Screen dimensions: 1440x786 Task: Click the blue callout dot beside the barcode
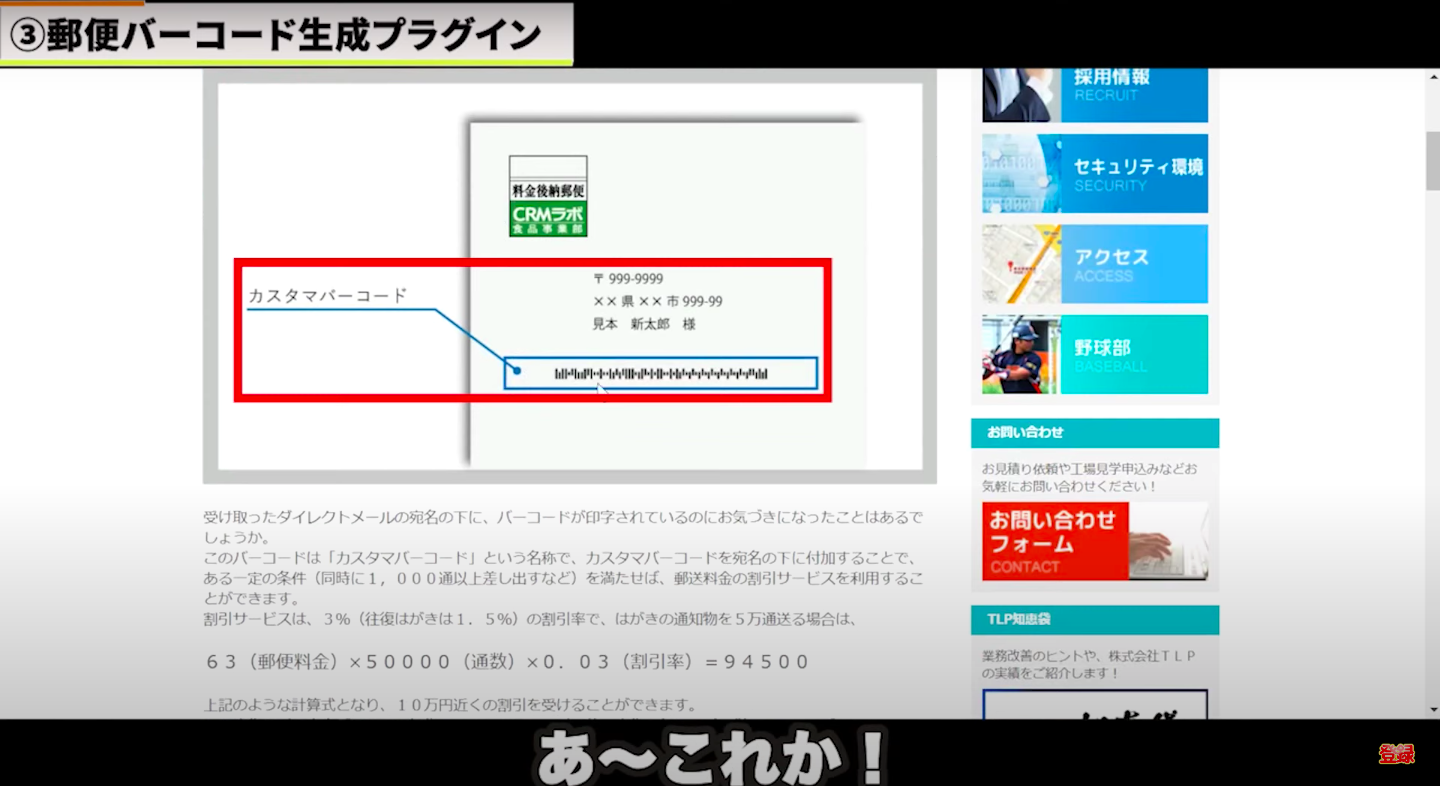click(x=517, y=371)
